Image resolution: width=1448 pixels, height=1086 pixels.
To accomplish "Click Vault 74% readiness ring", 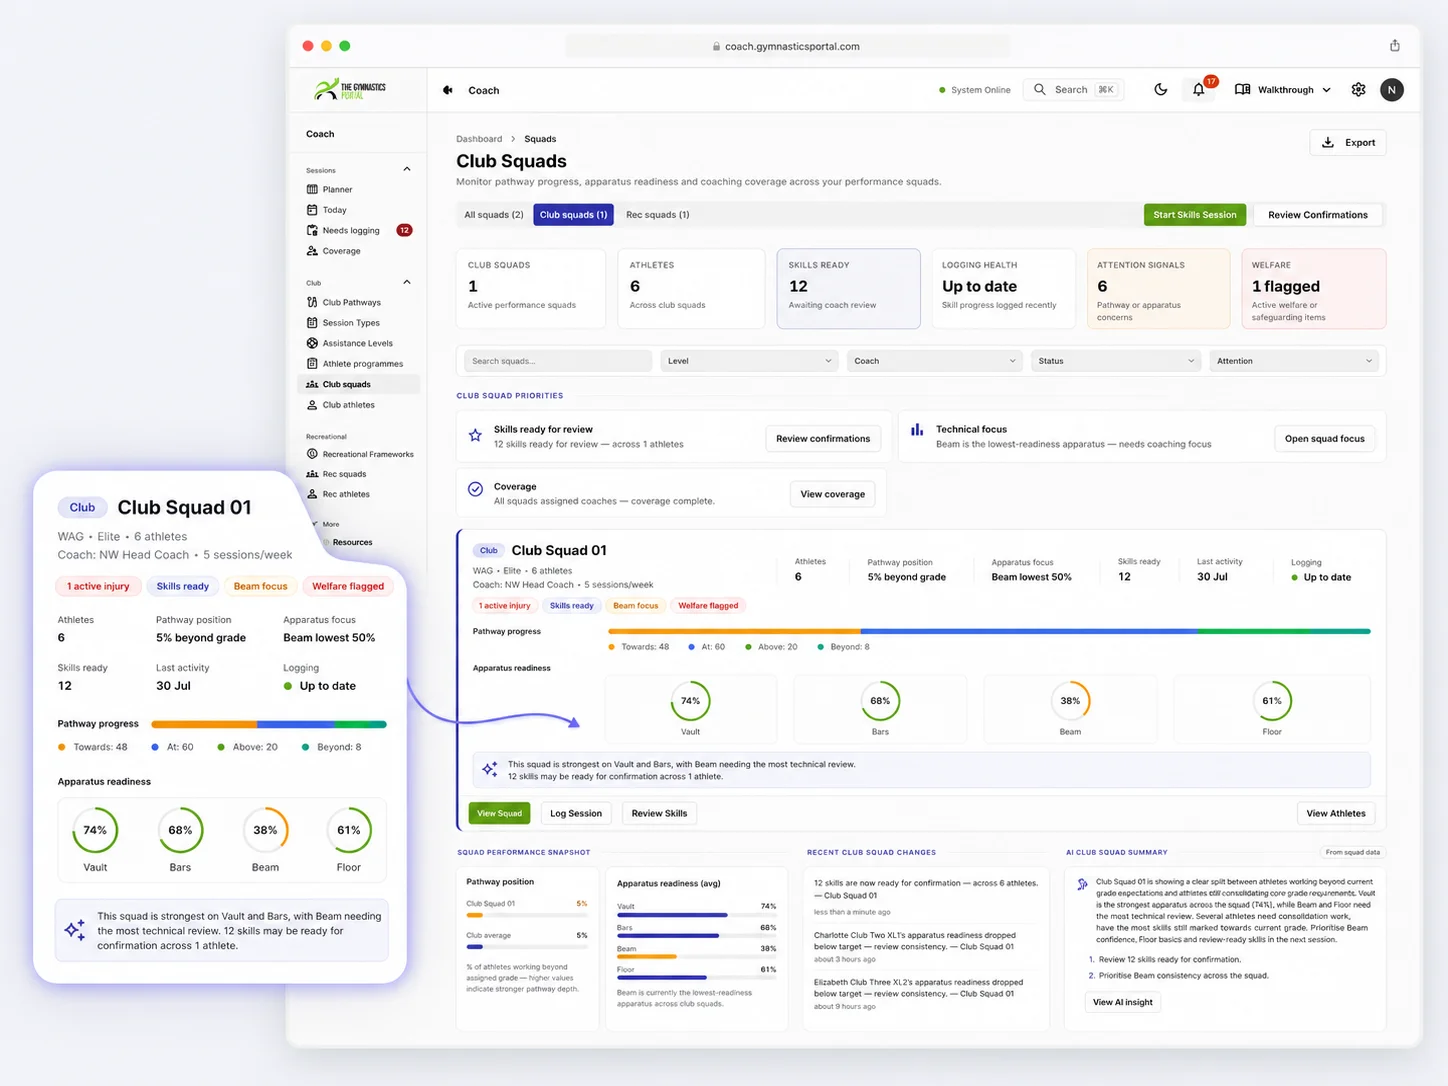I will tap(690, 701).
